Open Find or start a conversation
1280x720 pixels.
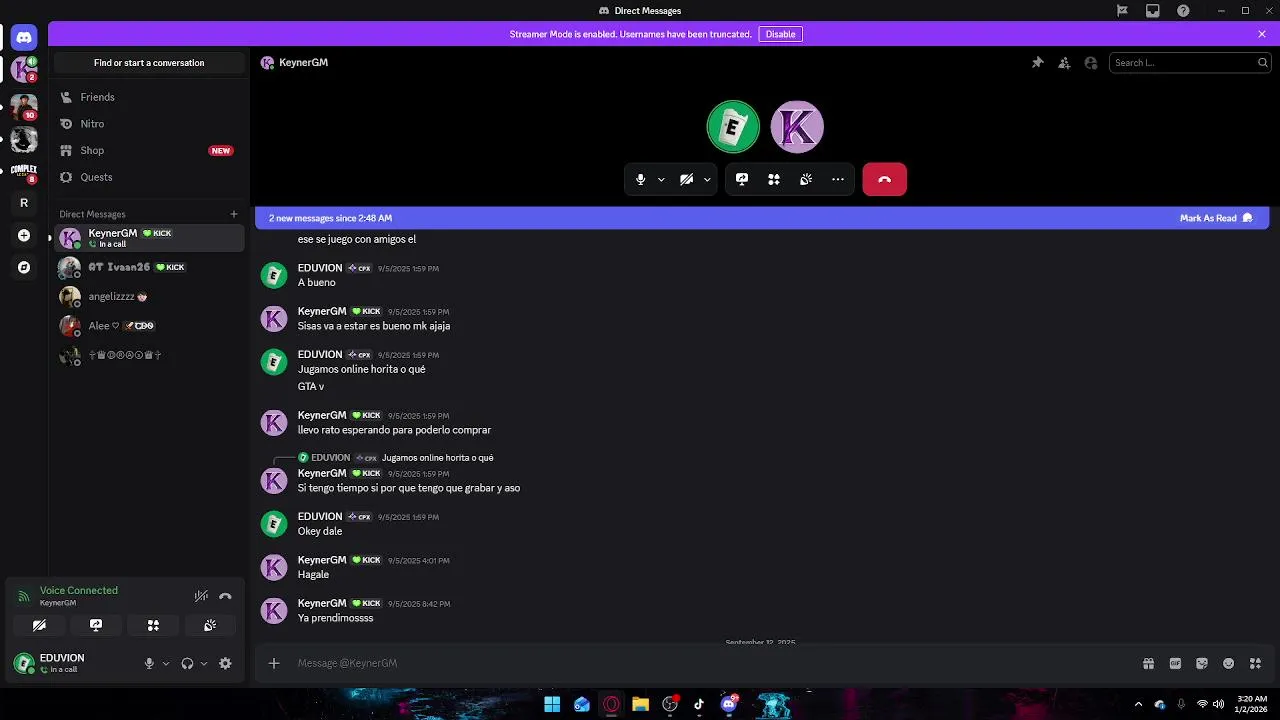tap(149, 62)
